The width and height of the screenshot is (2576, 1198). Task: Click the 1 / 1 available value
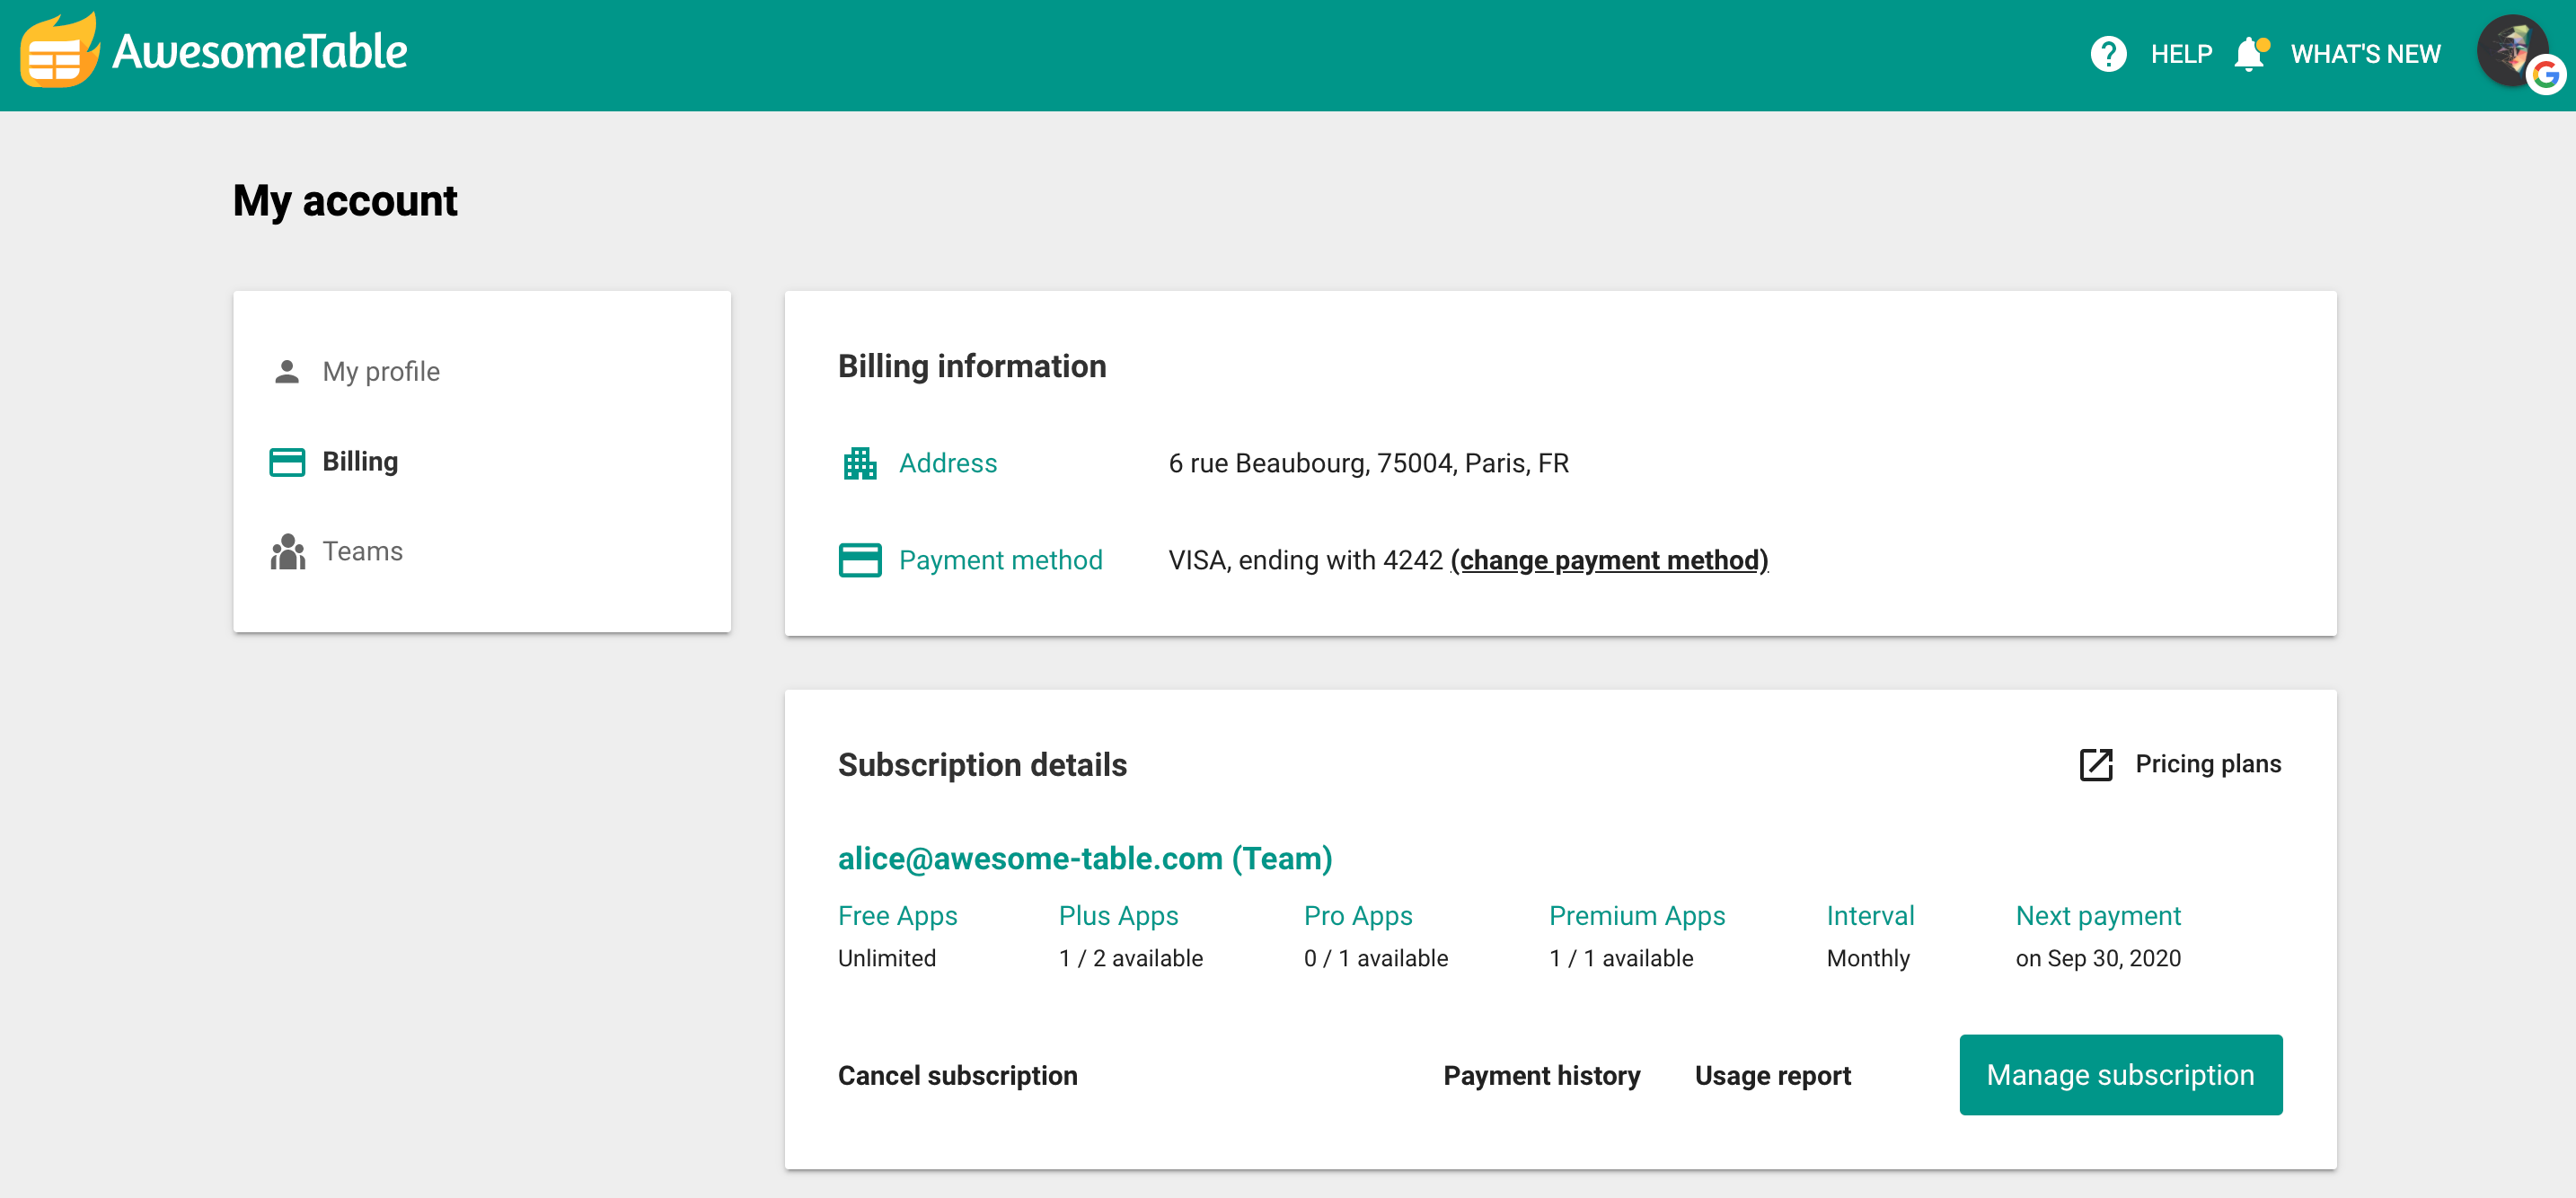(x=1620, y=958)
